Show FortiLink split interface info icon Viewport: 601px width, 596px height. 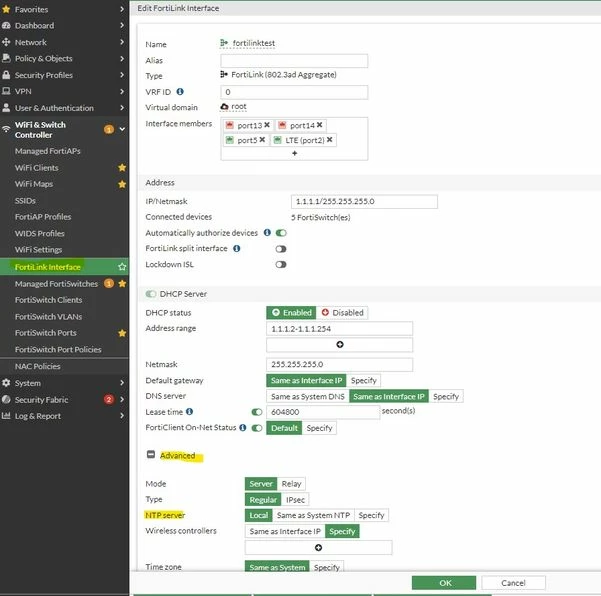point(236,248)
